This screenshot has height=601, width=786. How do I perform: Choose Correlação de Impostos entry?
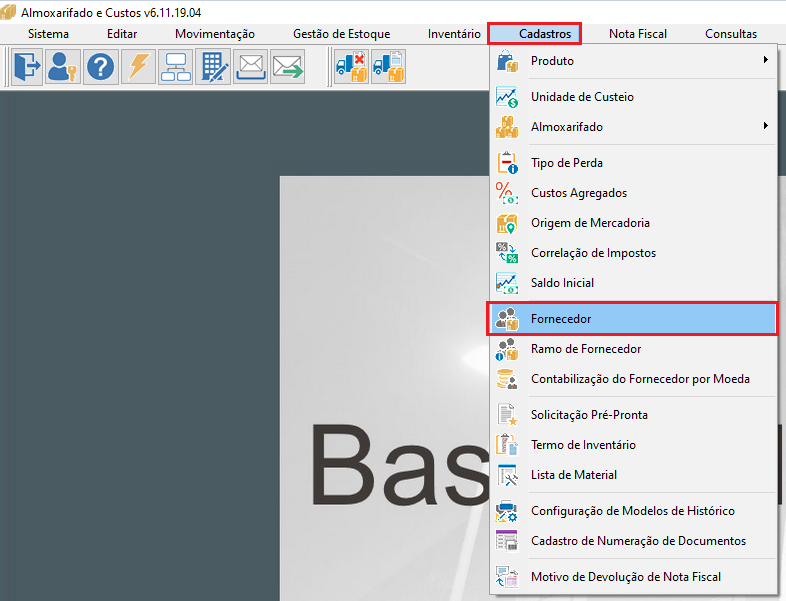pyautogui.click(x=633, y=253)
